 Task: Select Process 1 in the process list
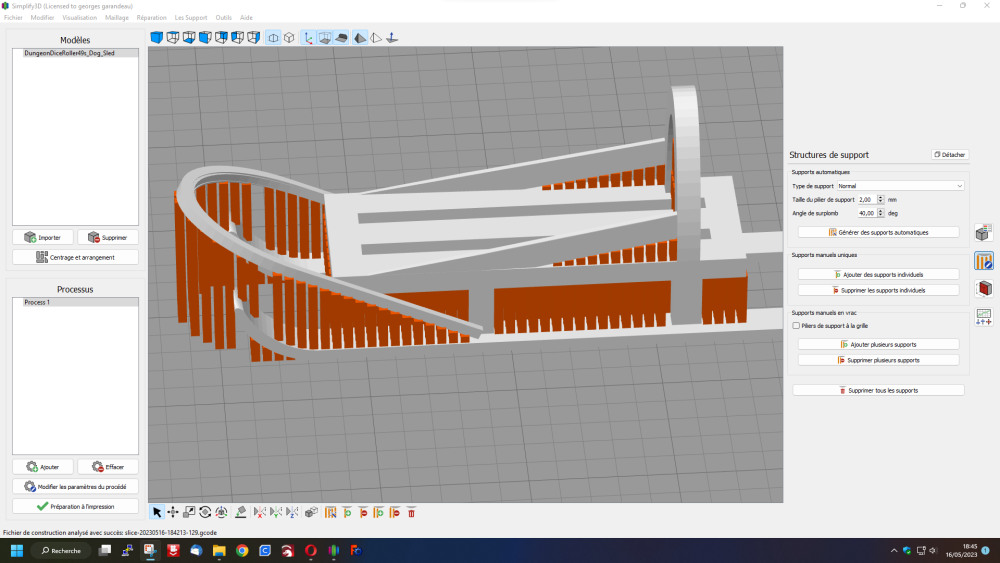pyautogui.click(x=75, y=302)
